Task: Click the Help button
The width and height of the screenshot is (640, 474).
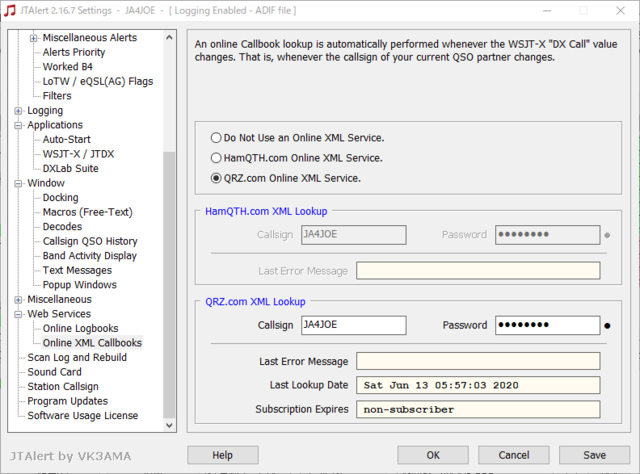Action: 223,455
